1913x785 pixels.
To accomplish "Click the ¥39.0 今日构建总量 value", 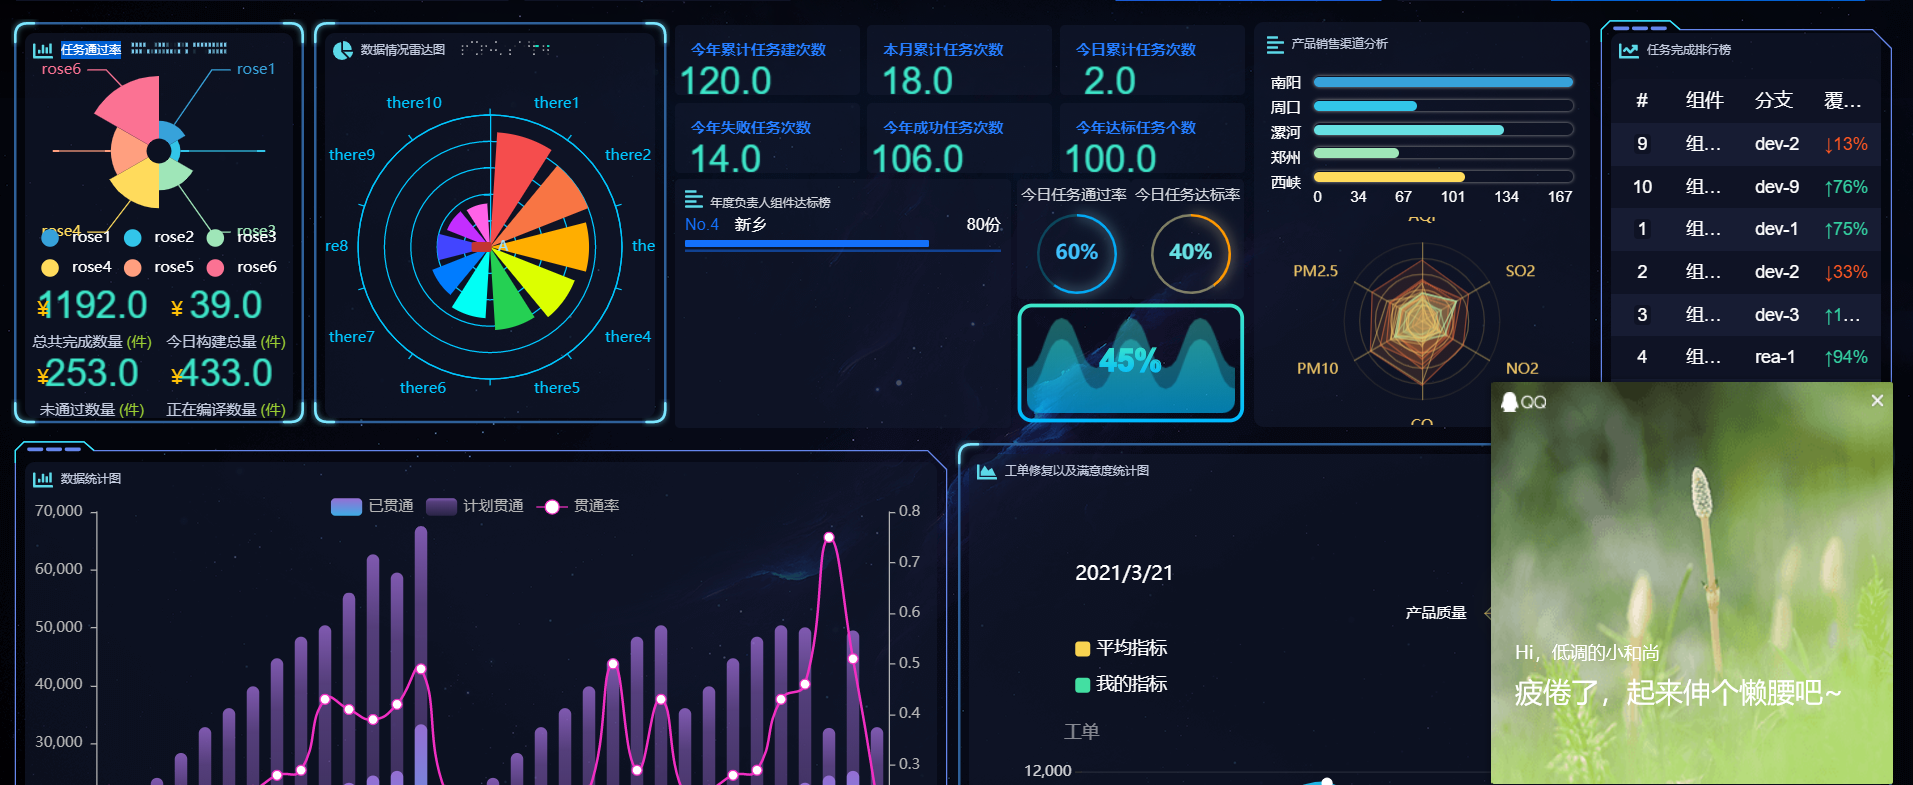I will [216, 305].
